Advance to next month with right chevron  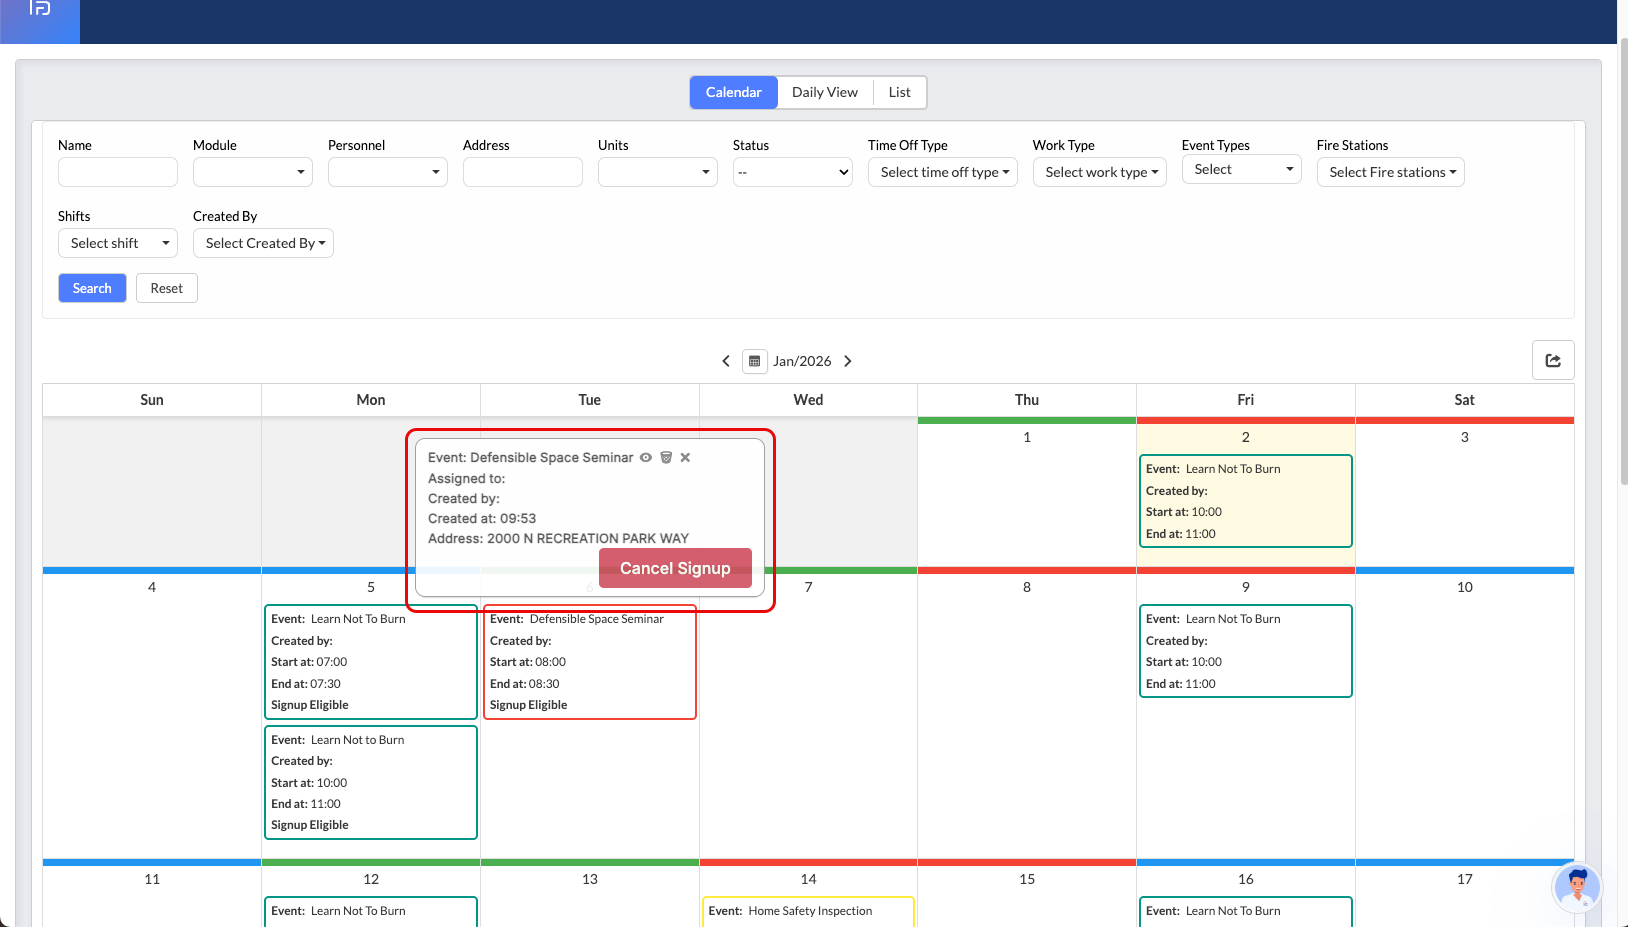[848, 361]
